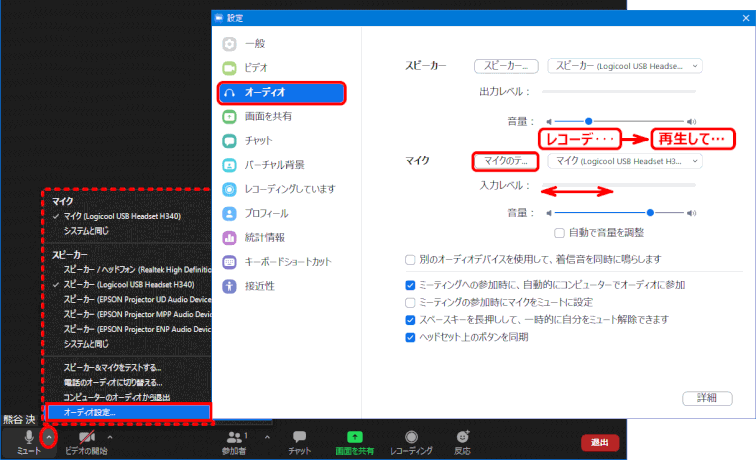The height and width of the screenshot is (460, 756).
Task: Click the 出力レベル meter bar
Action: [619, 91]
